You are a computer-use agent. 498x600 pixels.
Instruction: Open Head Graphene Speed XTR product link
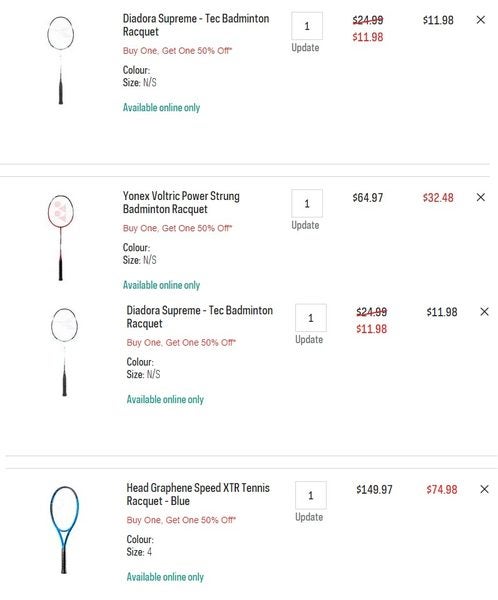pyautogui.click(x=198, y=494)
